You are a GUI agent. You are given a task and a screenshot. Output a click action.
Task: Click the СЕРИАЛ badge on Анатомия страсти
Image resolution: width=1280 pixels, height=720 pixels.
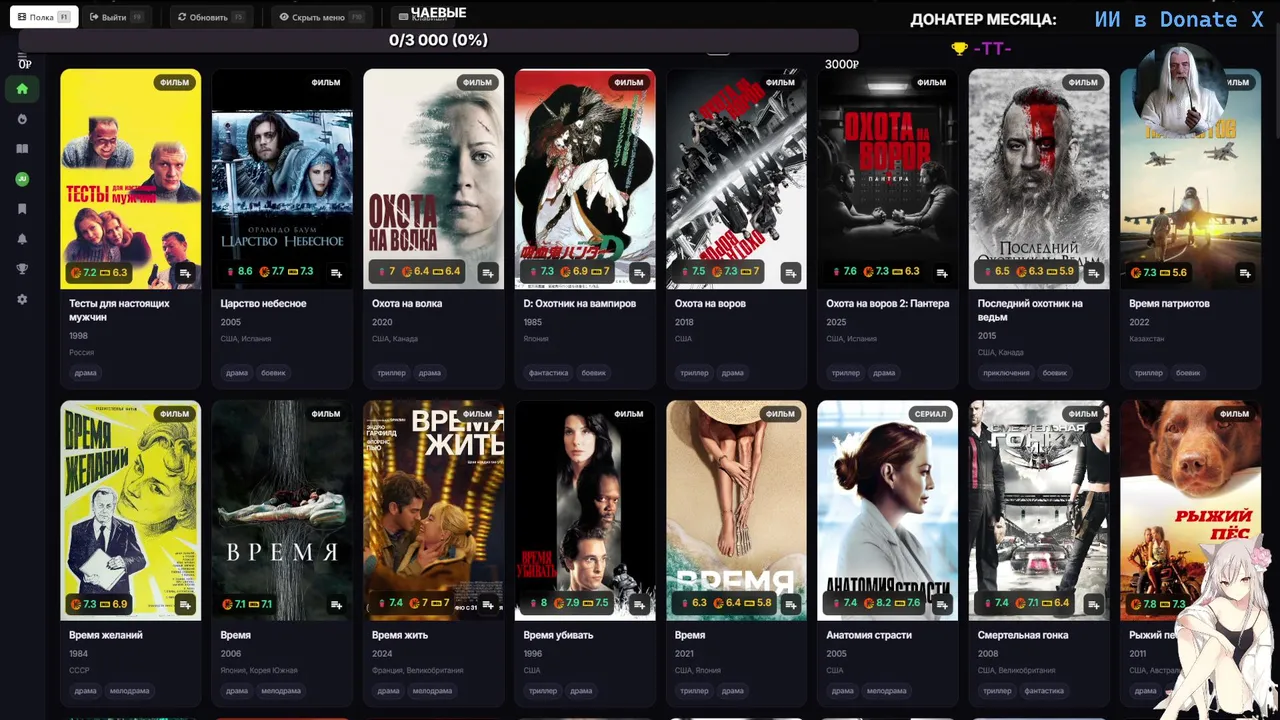click(930, 414)
